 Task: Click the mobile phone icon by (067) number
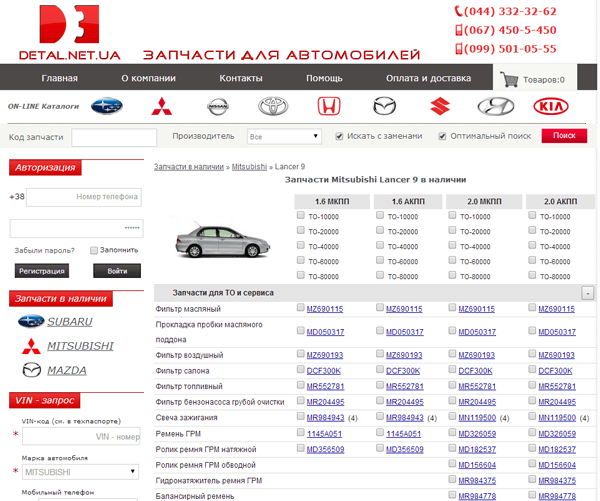point(459,30)
